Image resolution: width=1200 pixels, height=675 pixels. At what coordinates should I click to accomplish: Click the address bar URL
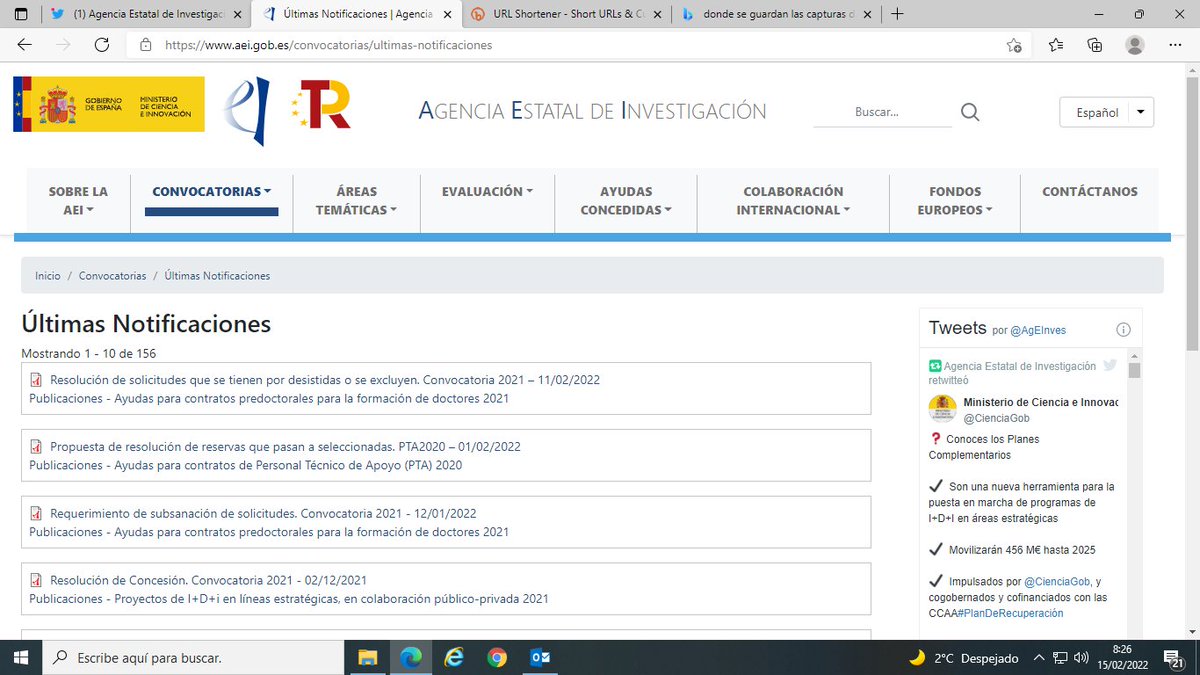(x=328, y=45)
